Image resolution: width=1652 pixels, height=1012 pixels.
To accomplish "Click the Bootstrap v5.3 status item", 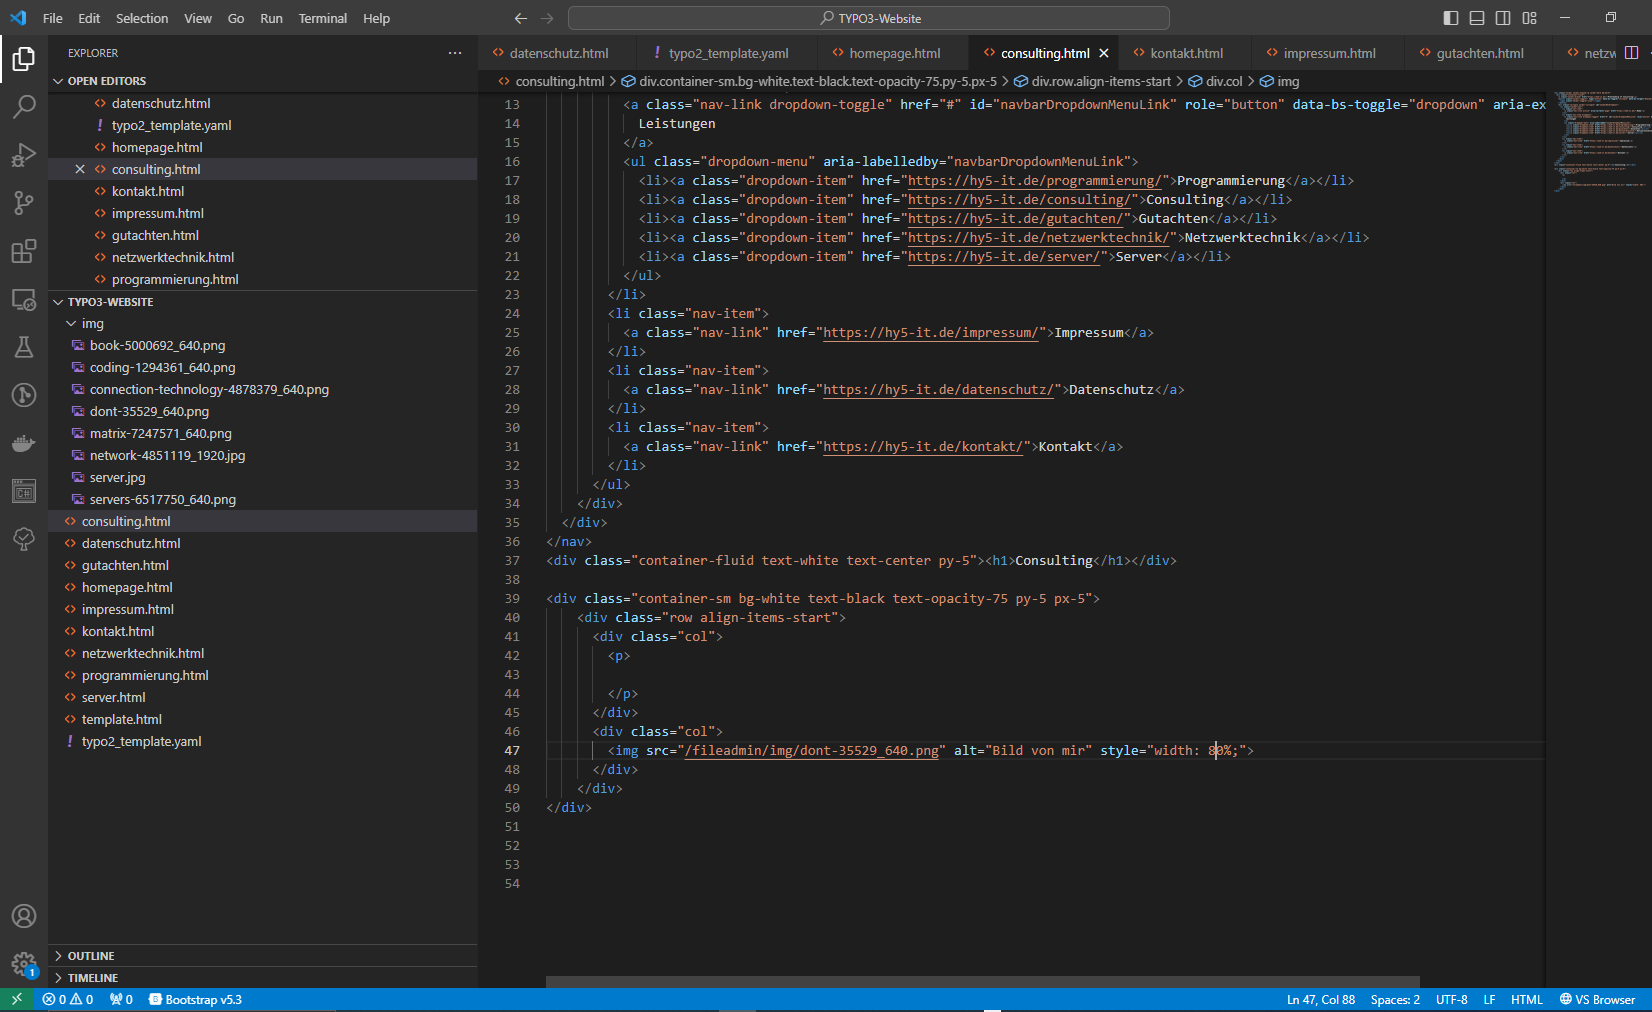I will [195, 999].
